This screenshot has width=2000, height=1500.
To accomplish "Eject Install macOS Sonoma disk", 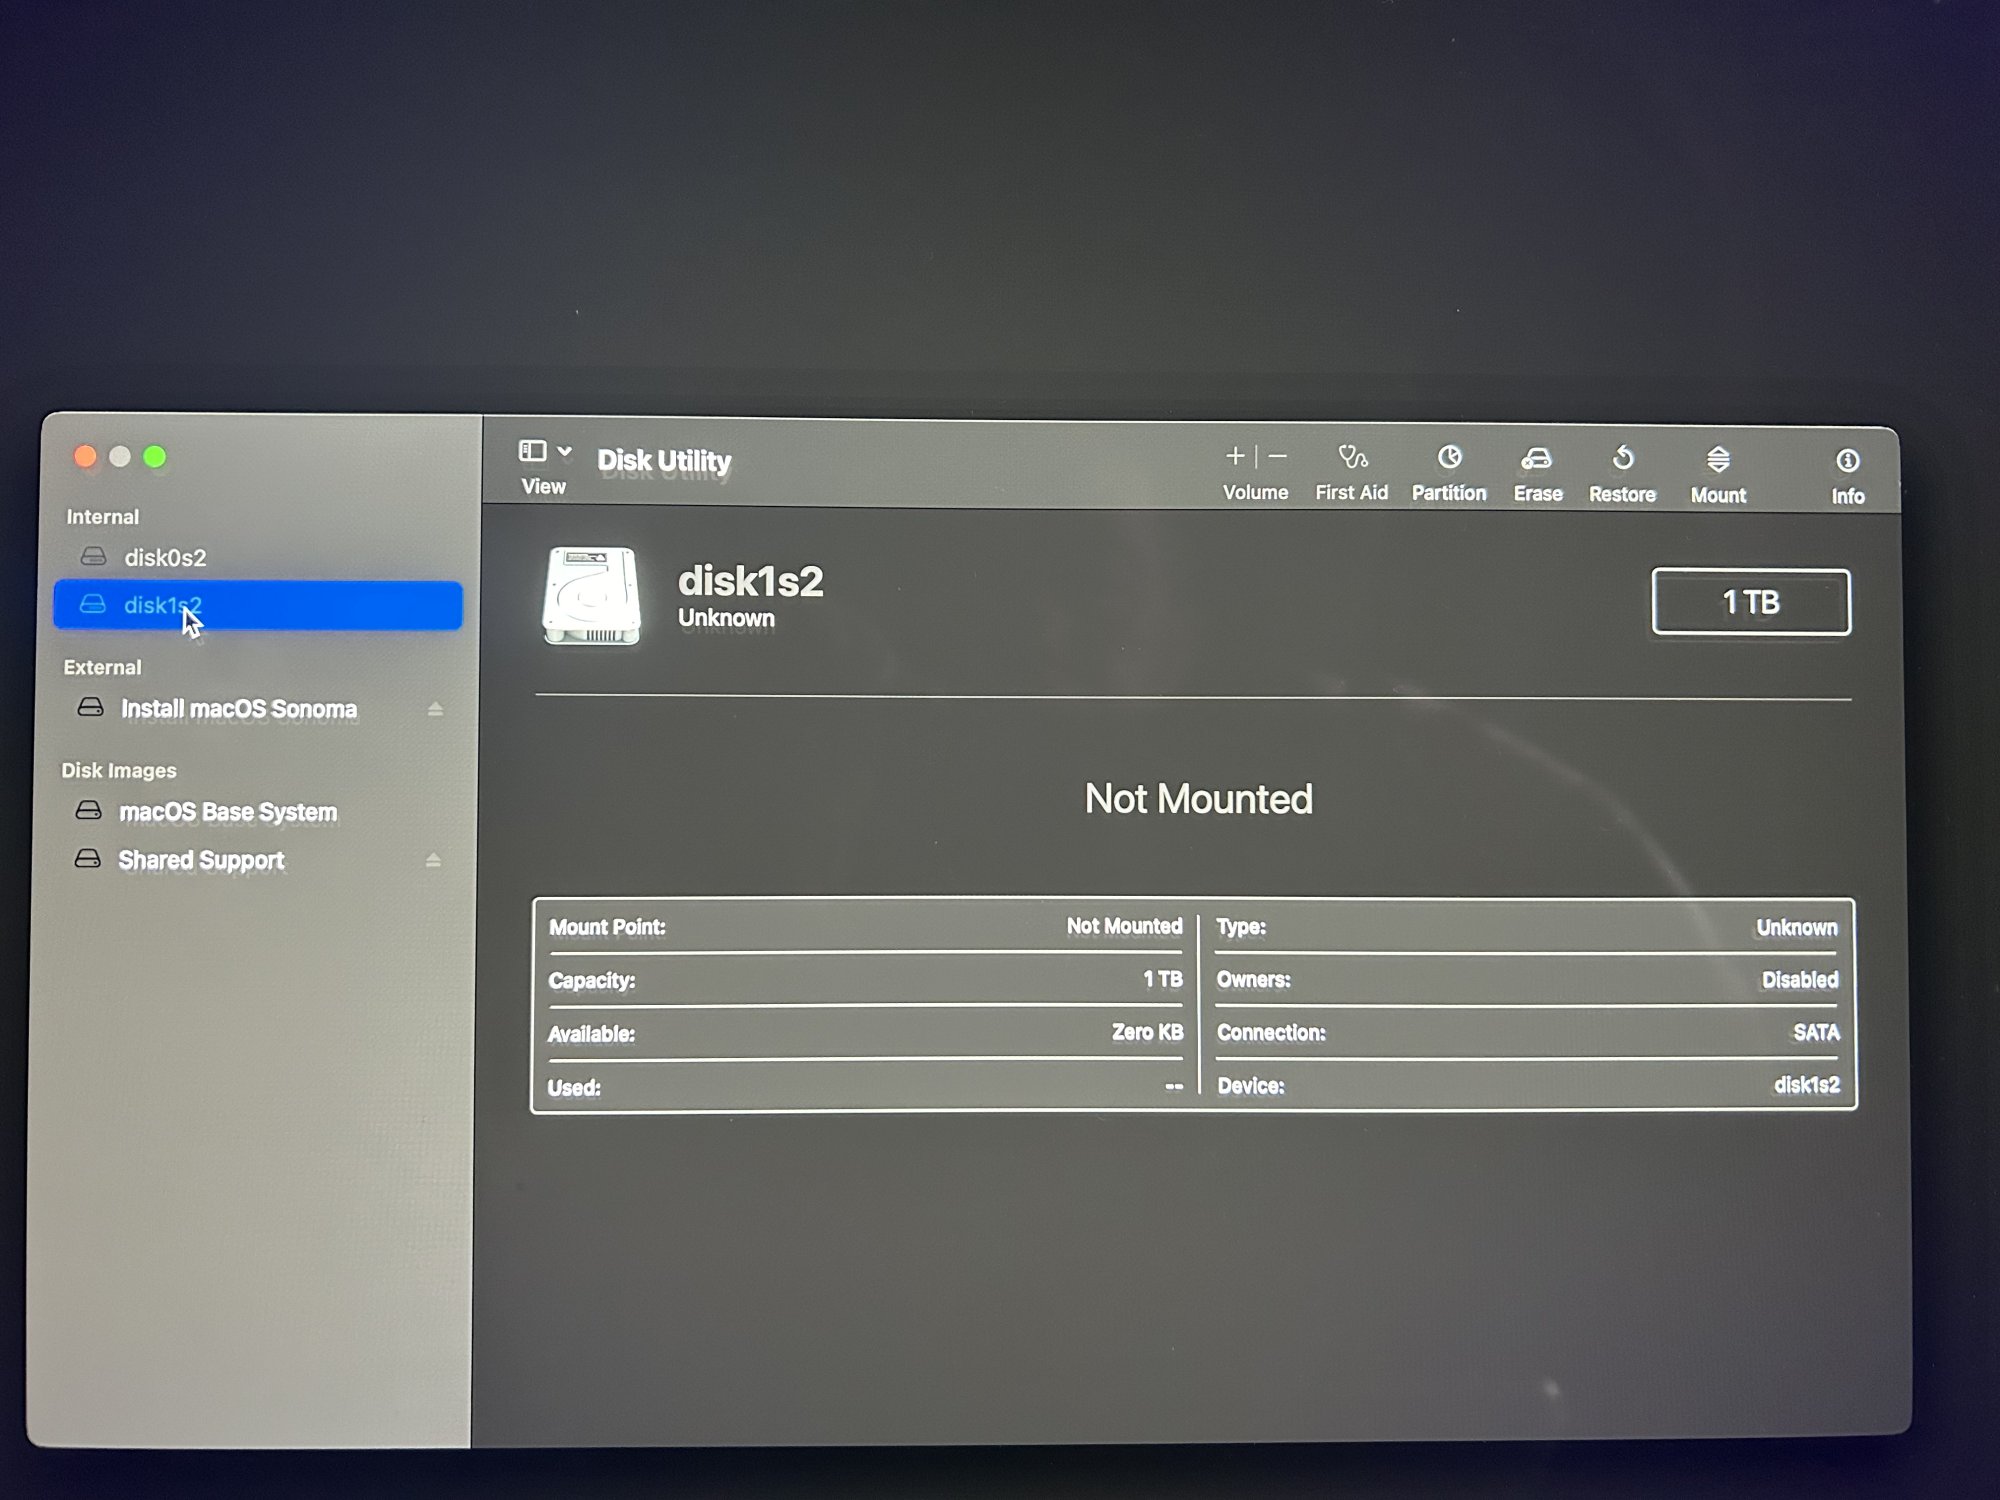I will (435, 709).
